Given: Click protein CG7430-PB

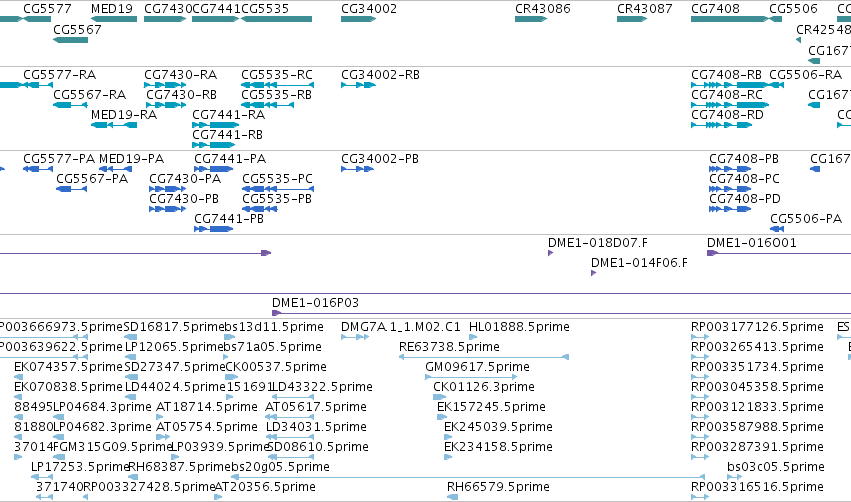Looking at the screenshot, I should (x=167, y=209).
